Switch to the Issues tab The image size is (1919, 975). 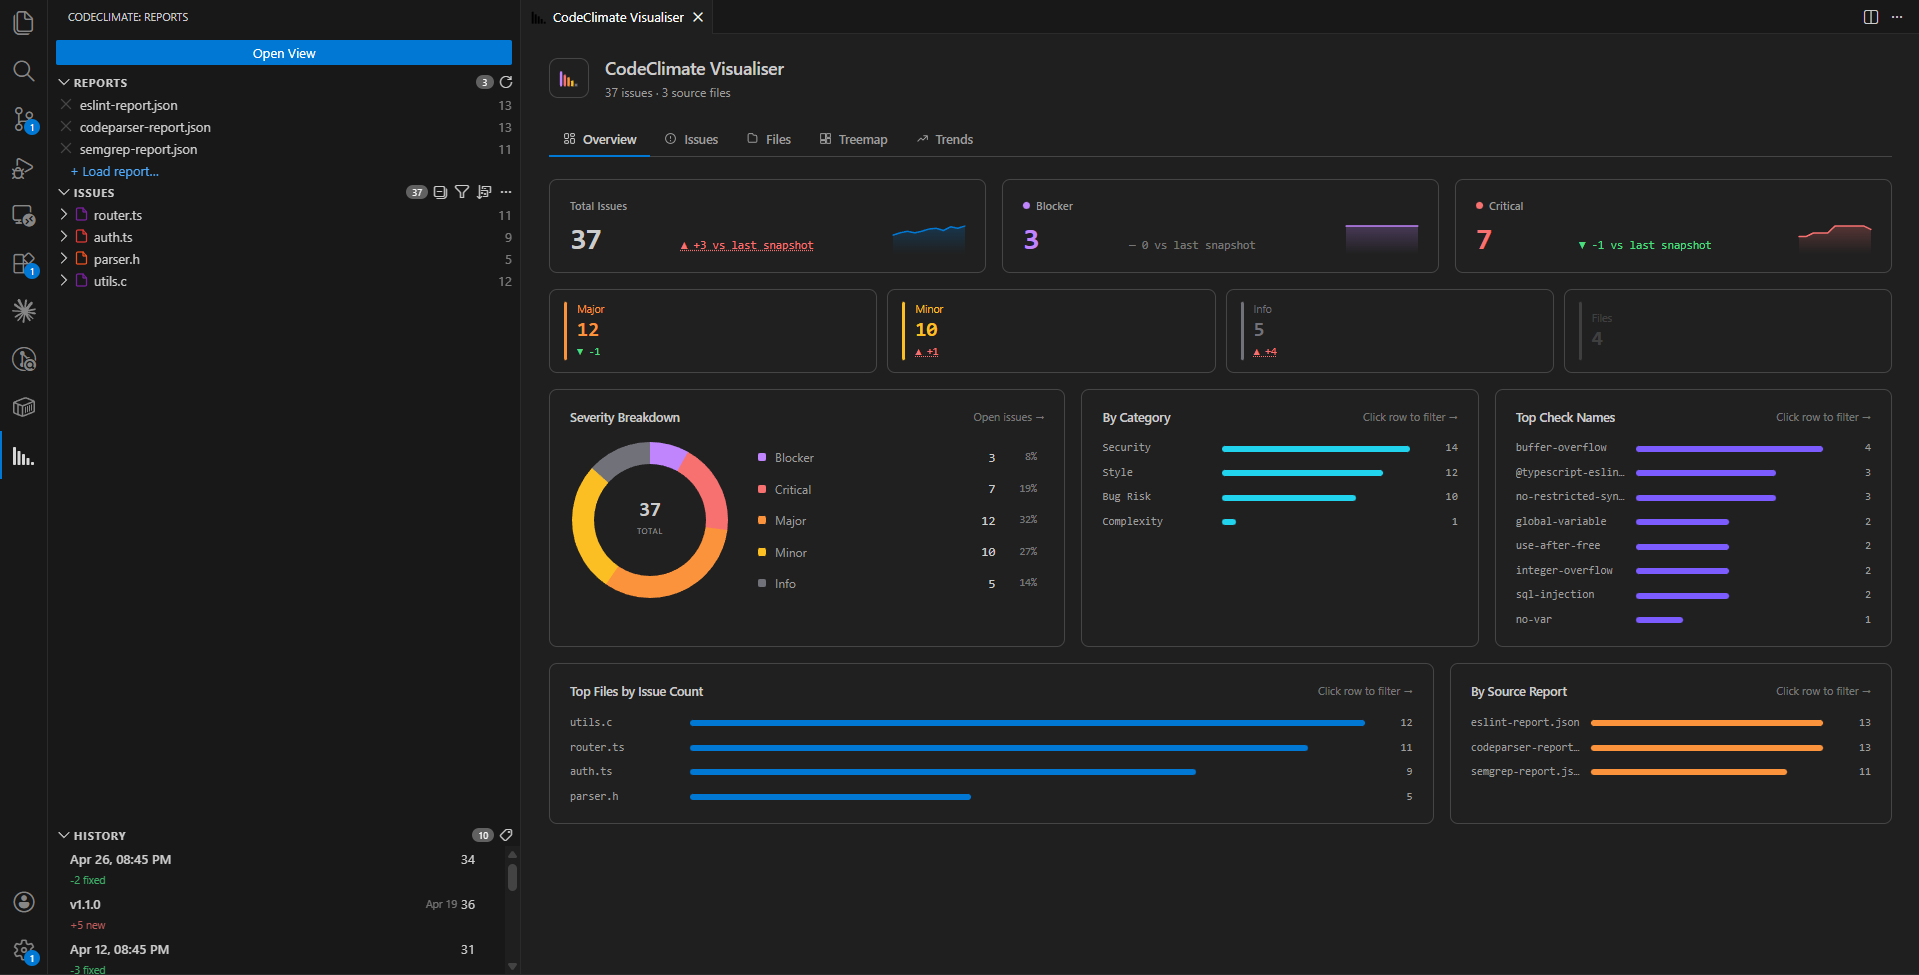[691, 139]
